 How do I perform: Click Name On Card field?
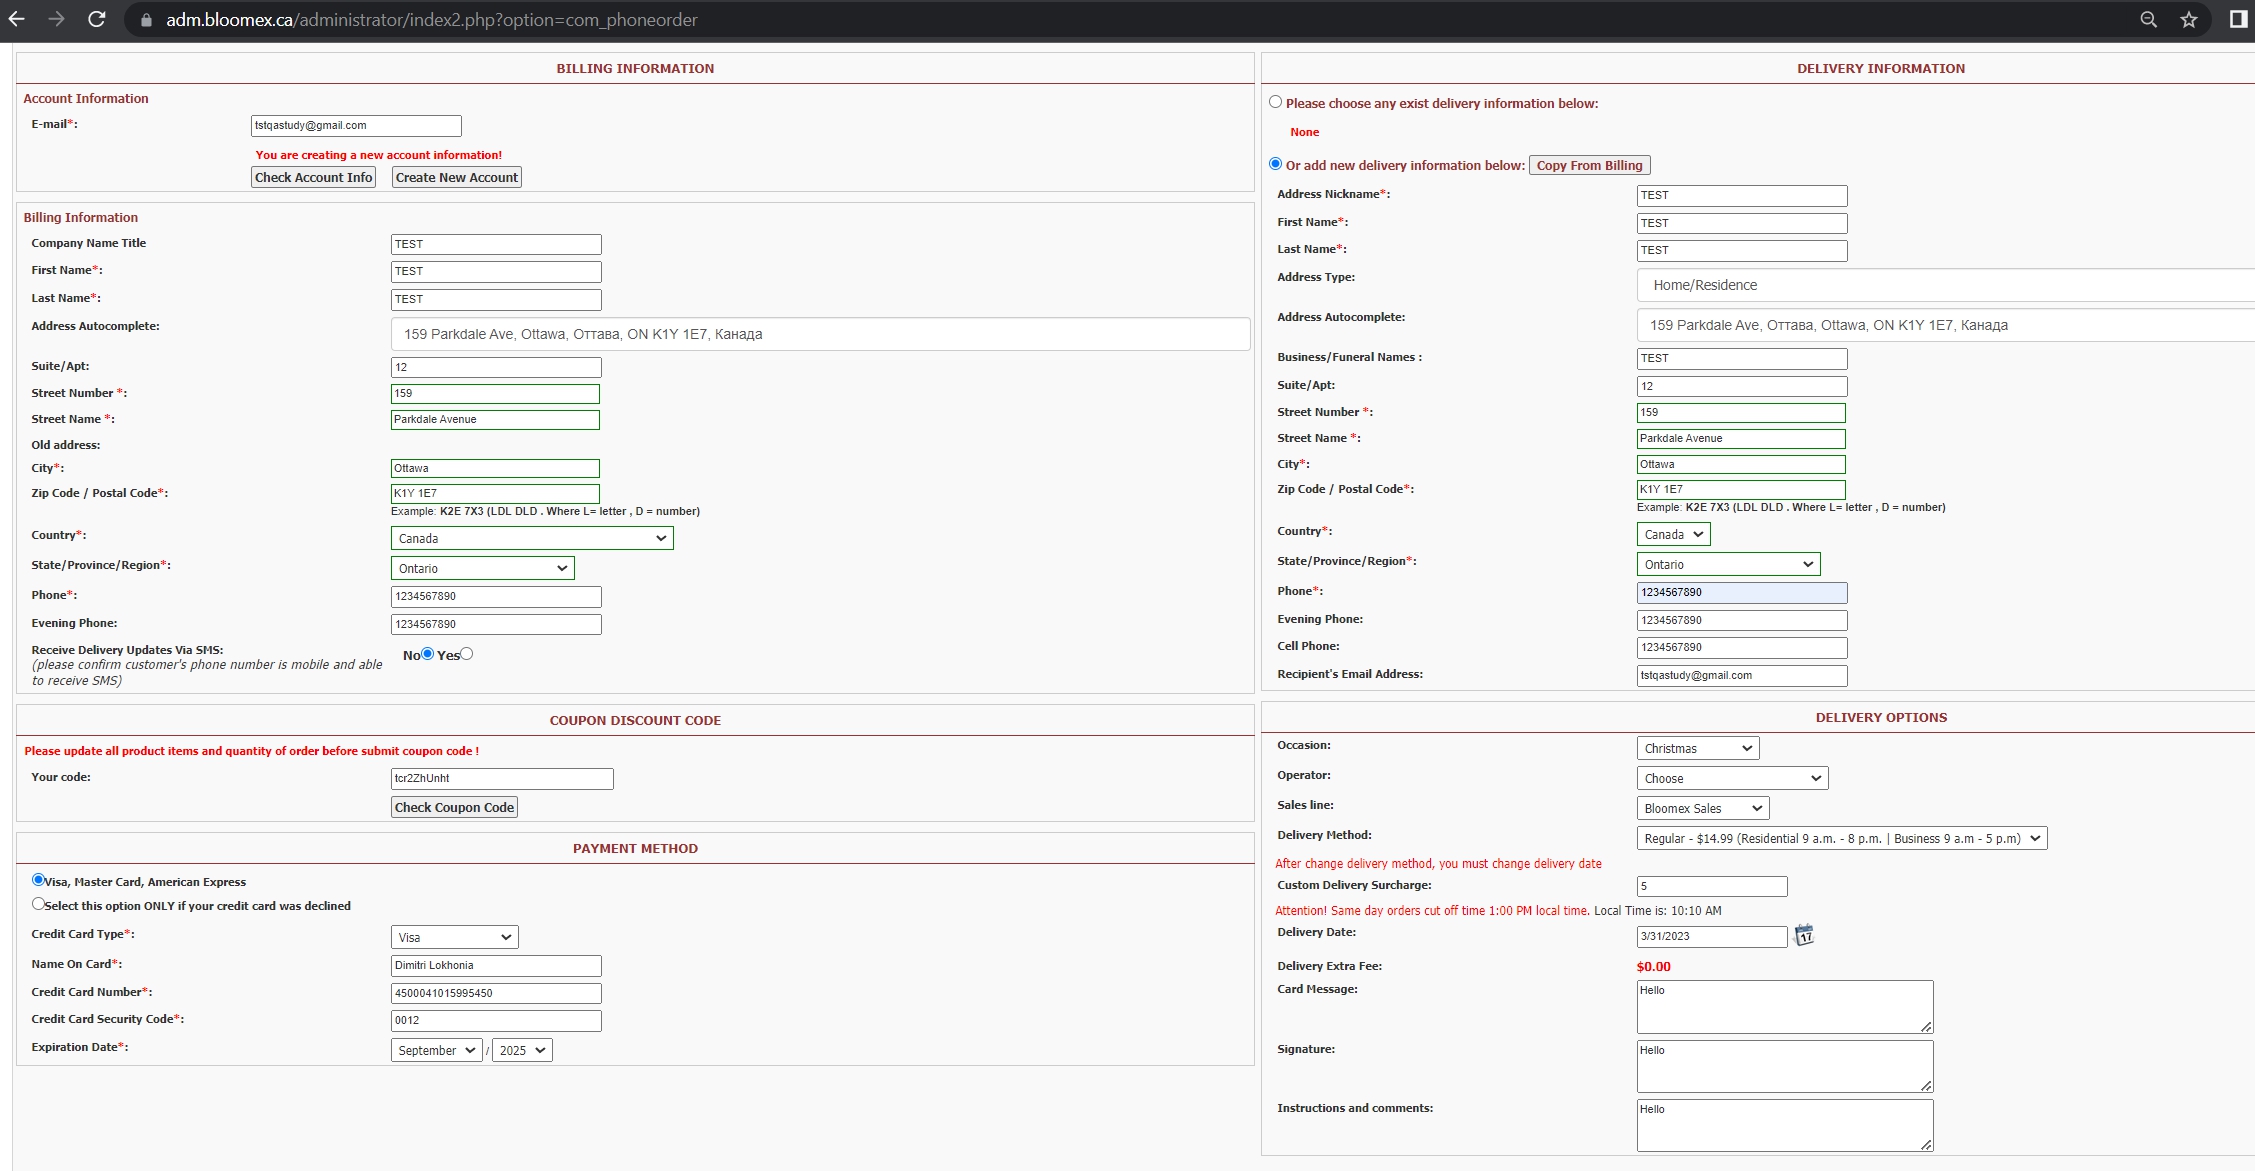[496, 965]
